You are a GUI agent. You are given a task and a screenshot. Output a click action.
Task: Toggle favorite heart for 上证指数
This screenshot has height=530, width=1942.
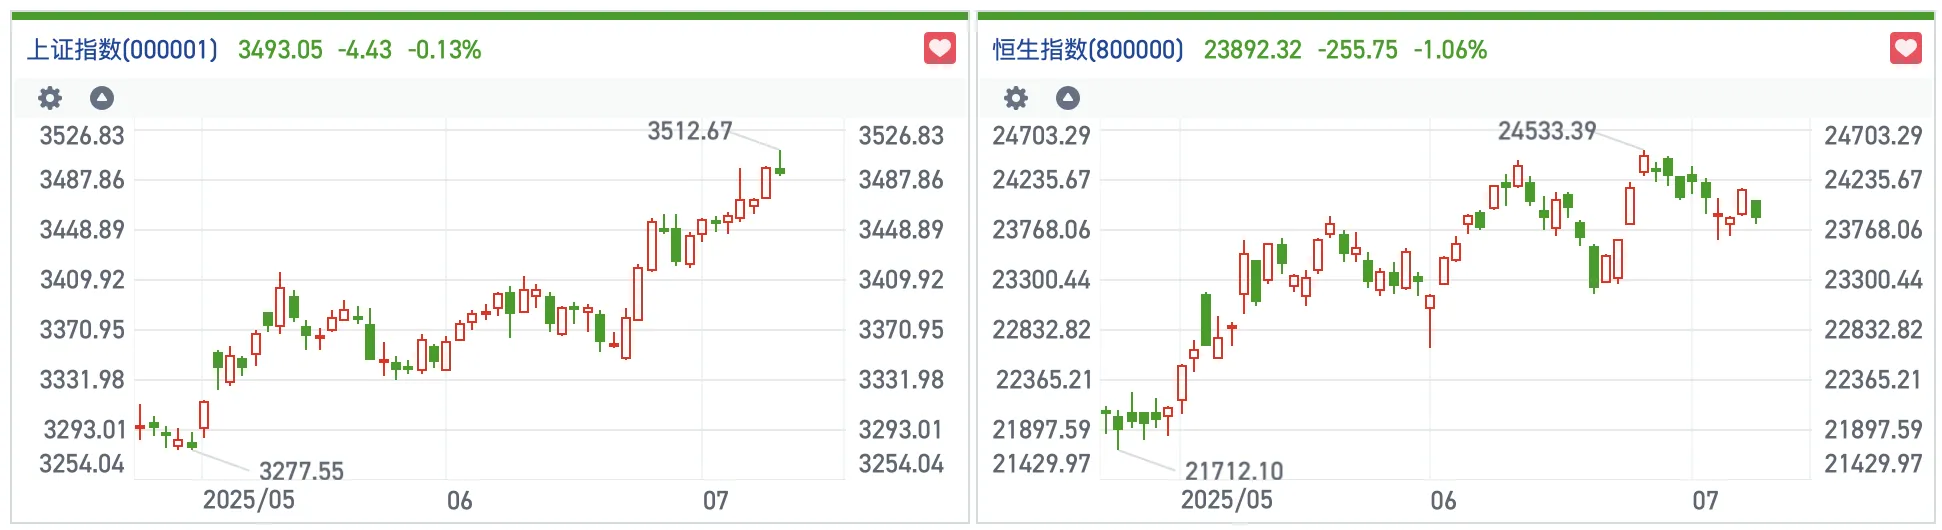939,48
